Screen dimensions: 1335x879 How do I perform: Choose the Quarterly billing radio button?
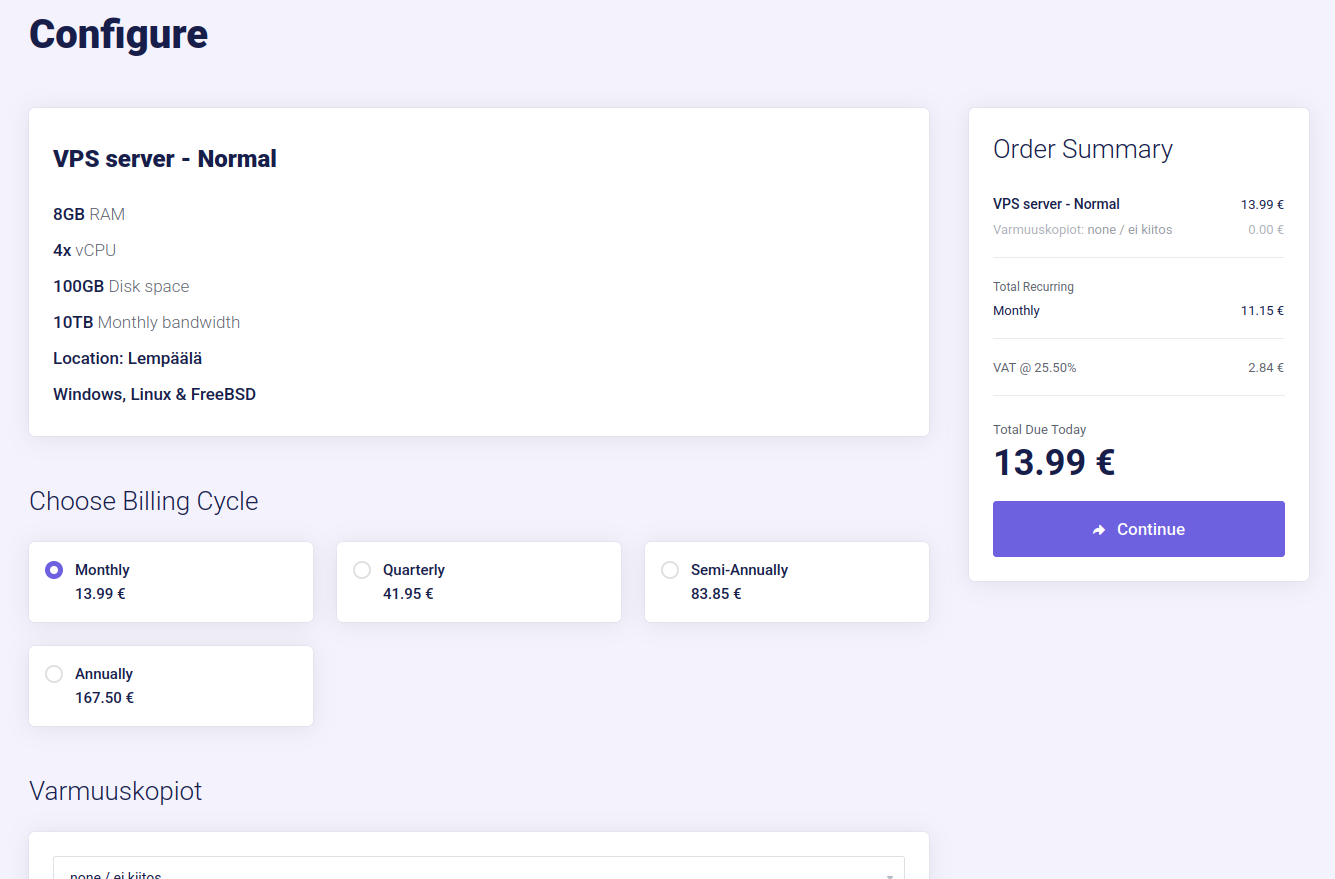362,570
